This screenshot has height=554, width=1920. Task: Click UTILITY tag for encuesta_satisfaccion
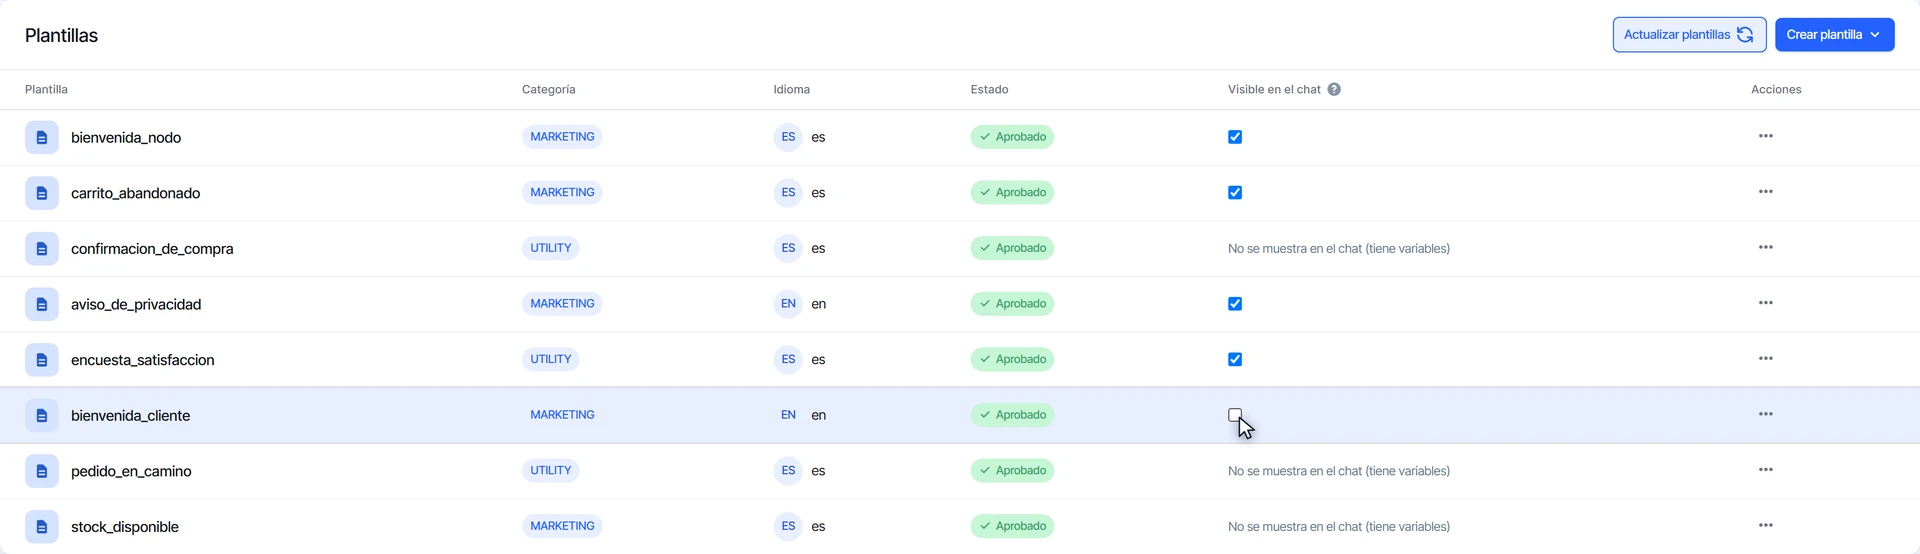point(551,359)
